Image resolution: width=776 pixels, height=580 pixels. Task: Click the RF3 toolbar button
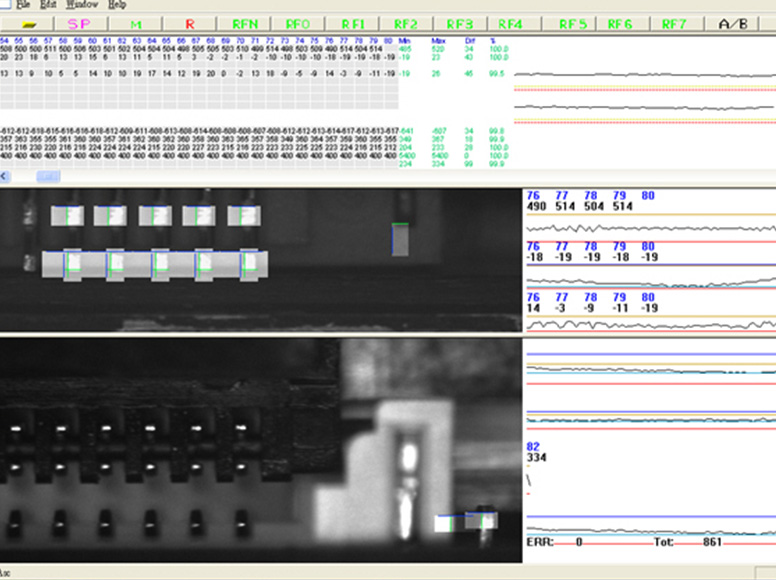[460, 22]
